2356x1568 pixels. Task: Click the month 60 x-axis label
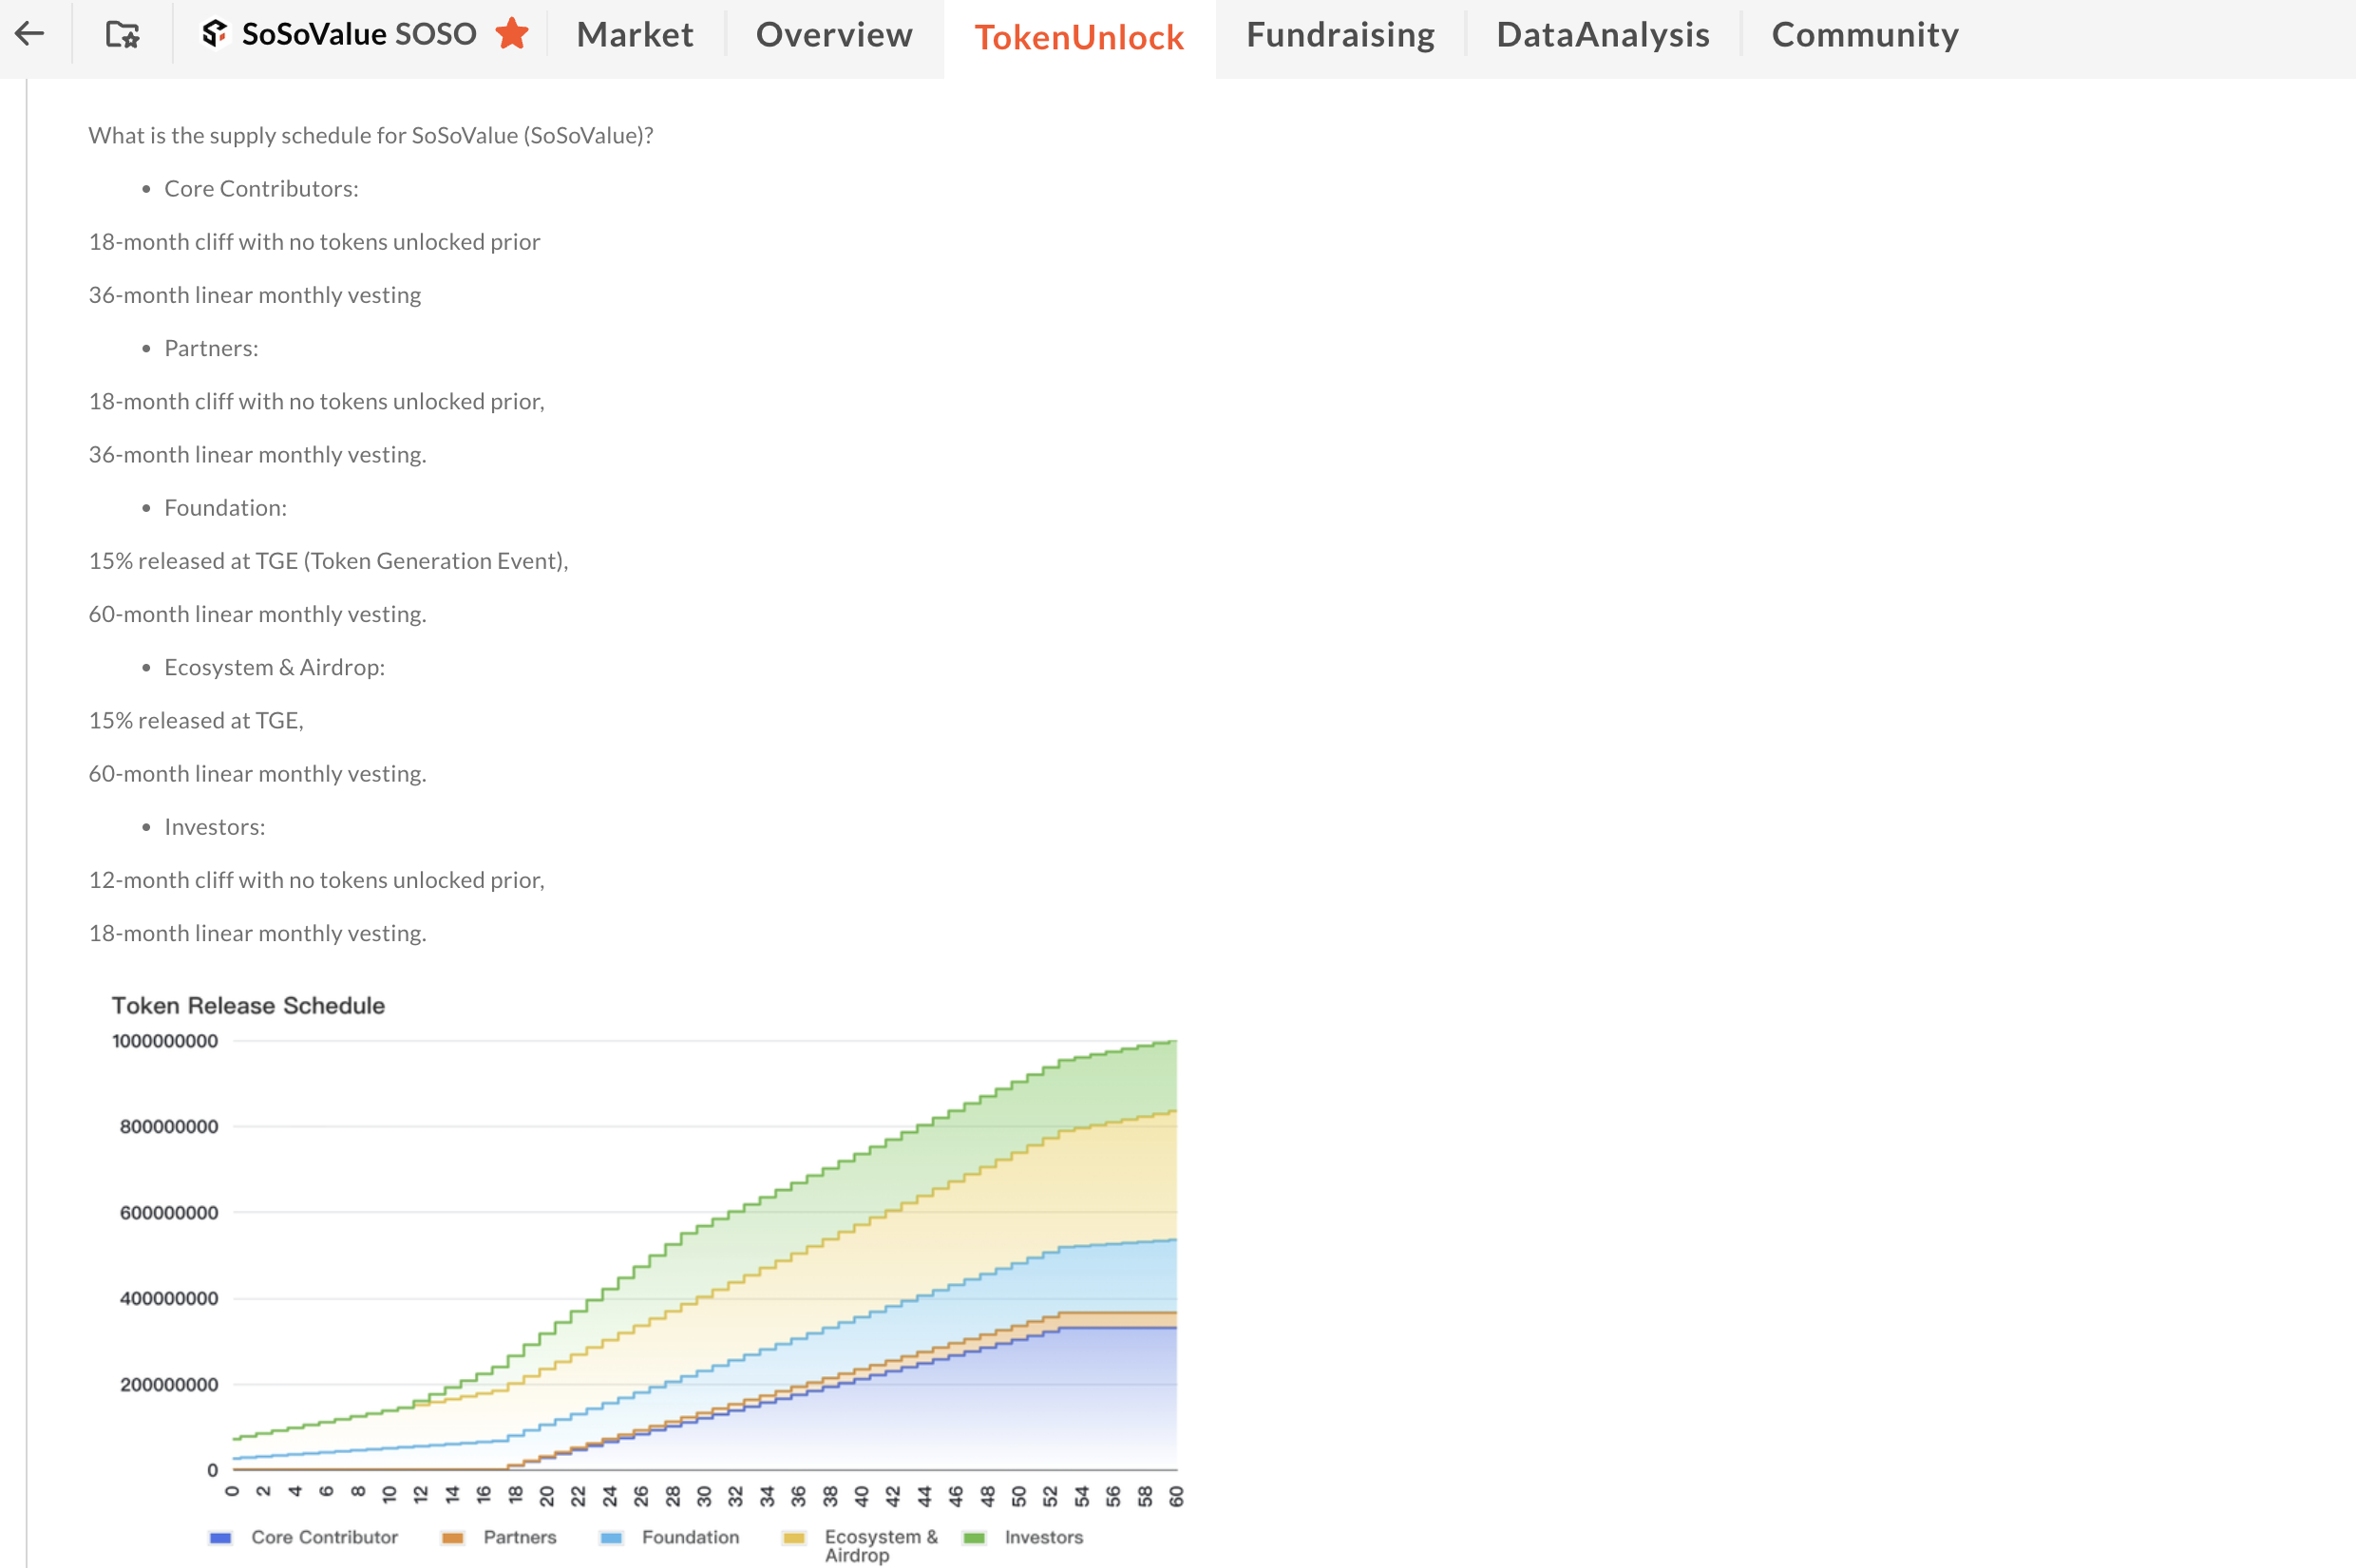(1176, 1495)
